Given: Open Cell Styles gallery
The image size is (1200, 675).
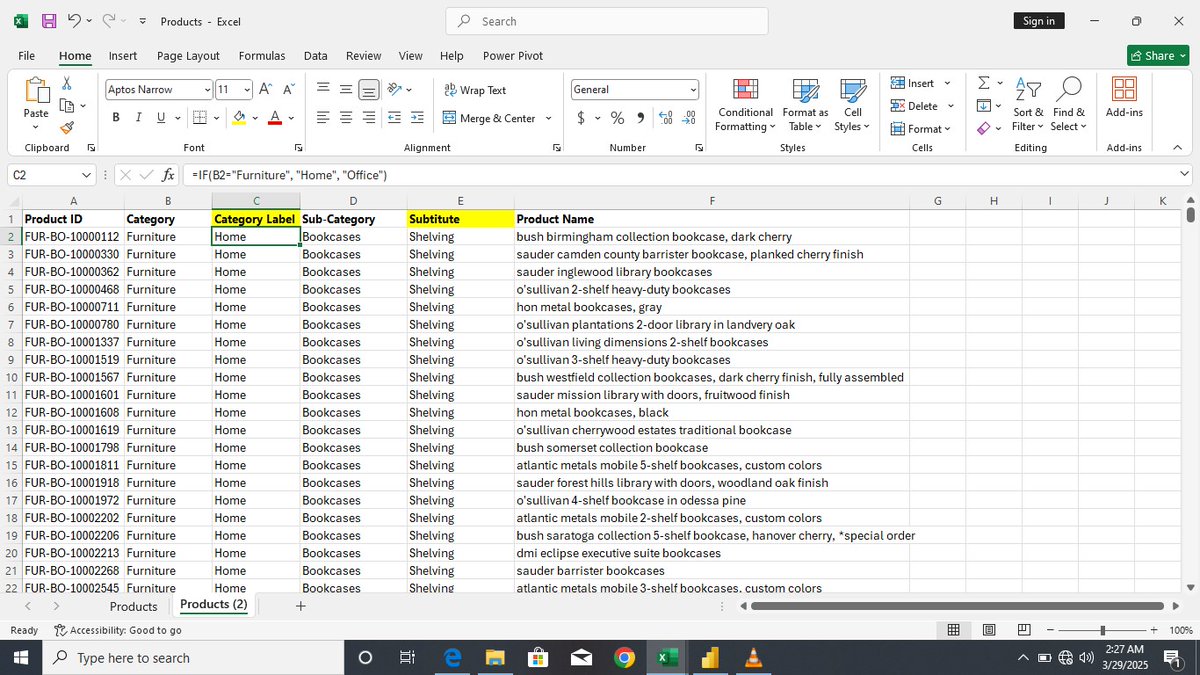Looking at the screenshot, I should (852, 105).
